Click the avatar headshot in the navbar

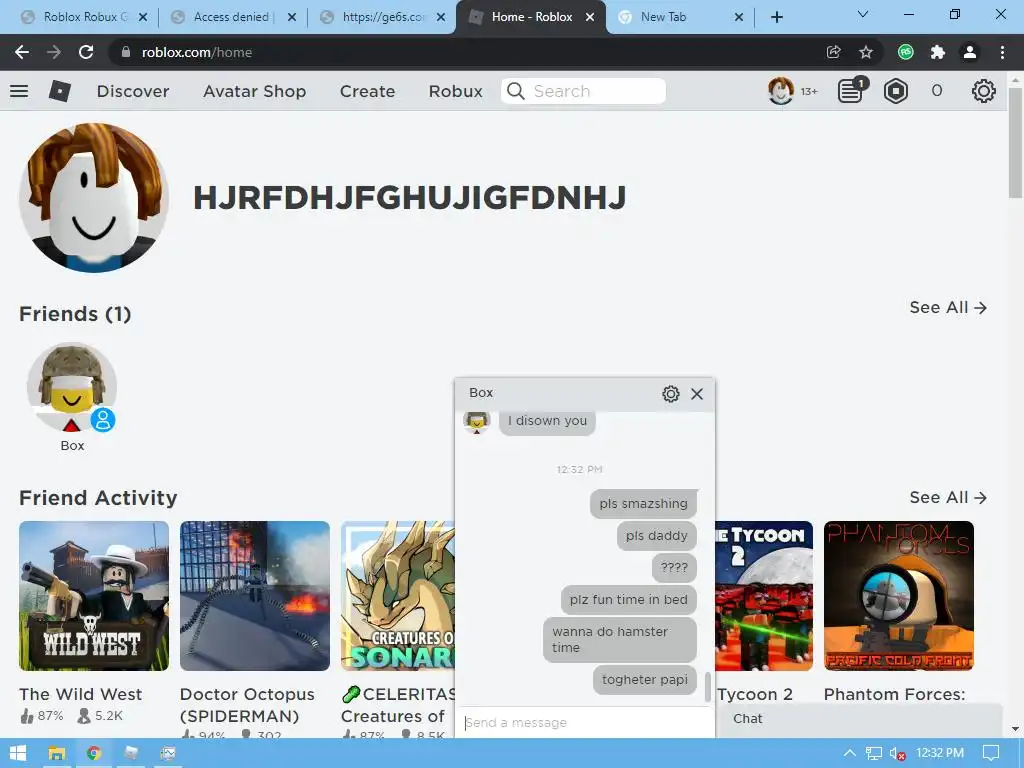pyautogui.click(x=780, y=91)
